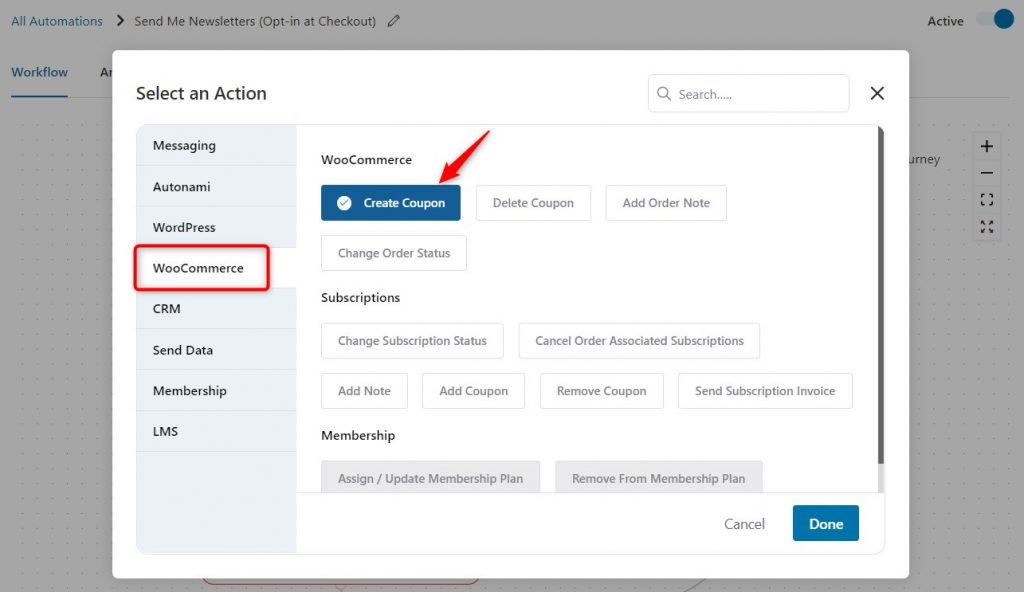
Task: Open the CRM category
Action: click(216, 308)
